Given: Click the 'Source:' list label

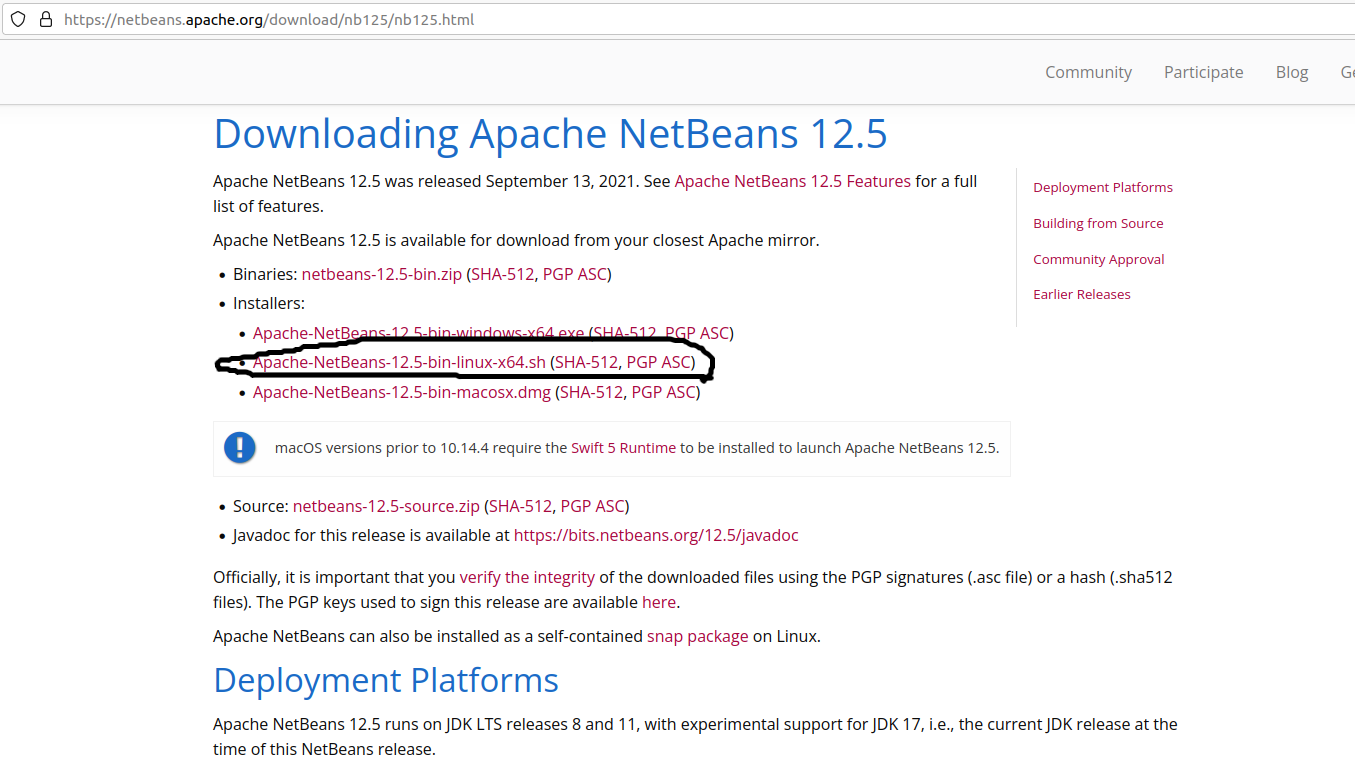Looking at the screenshot, I should click(x=261, y=506).
